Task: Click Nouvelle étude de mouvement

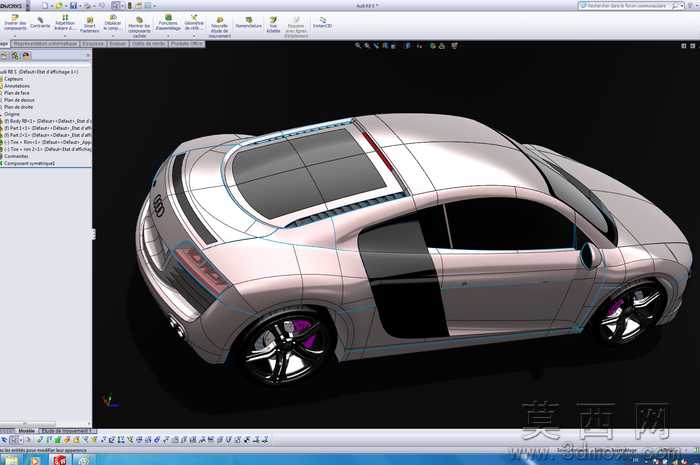Action: pyautogui.click(x=220, y=27)
